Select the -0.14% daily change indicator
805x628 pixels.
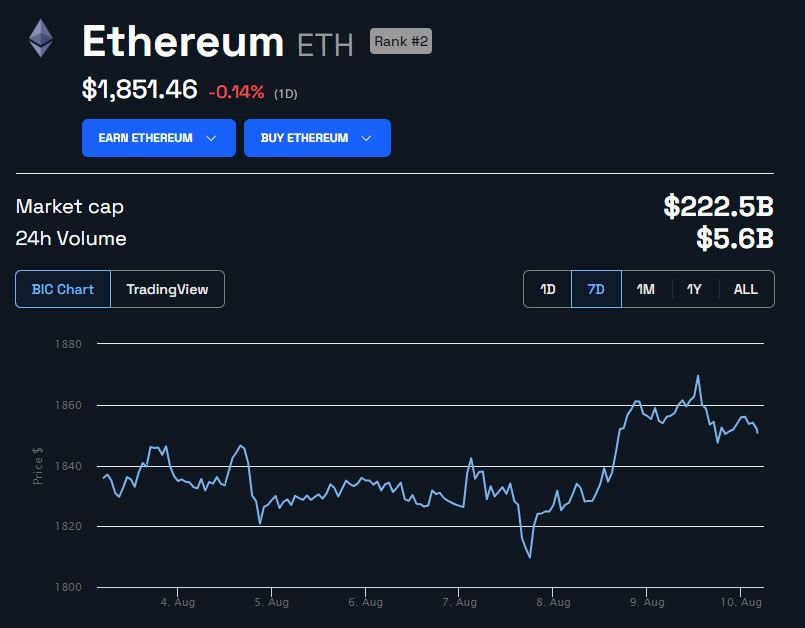click(x=236, y=90)
